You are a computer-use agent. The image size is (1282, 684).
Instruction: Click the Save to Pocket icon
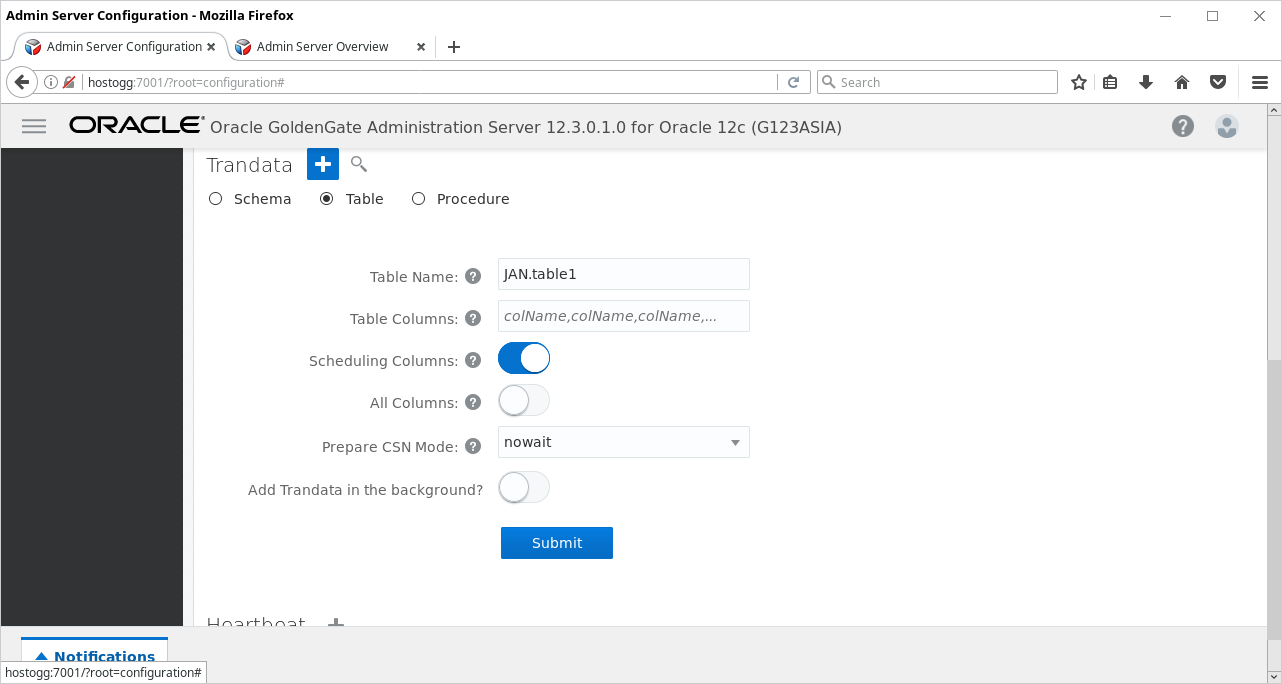pos(1218,82)
